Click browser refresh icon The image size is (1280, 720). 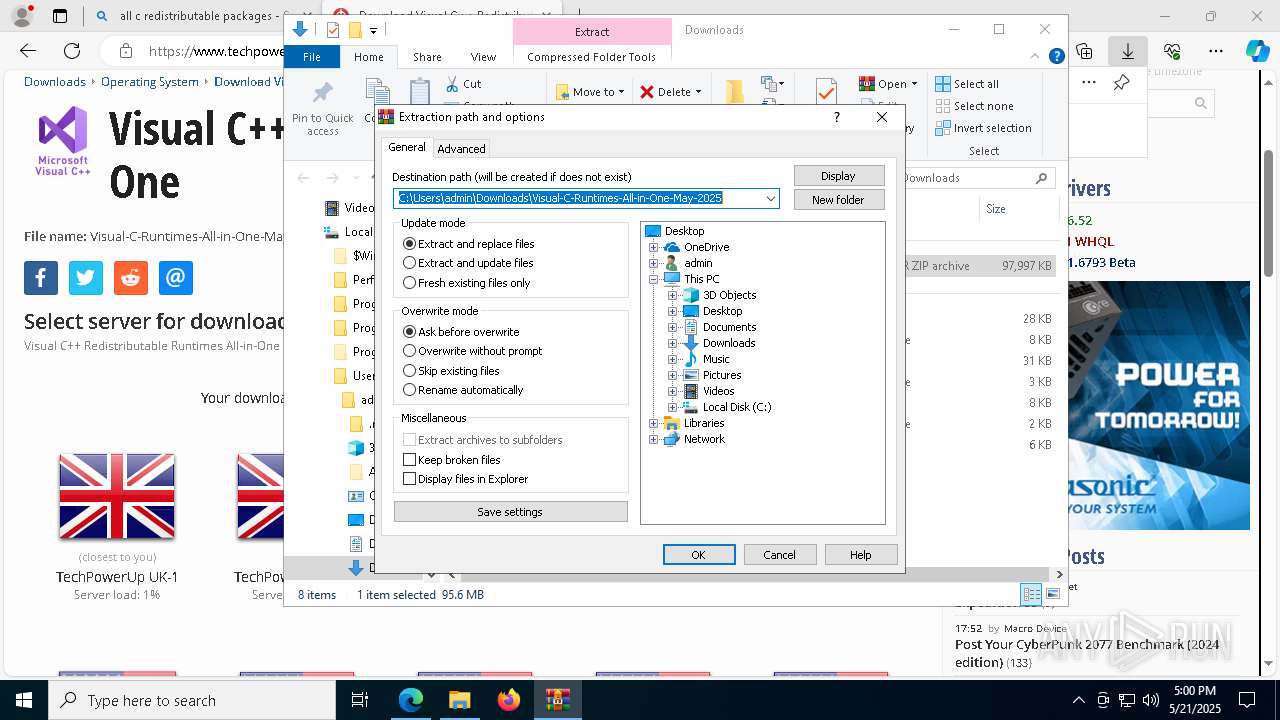click(72, 51)
